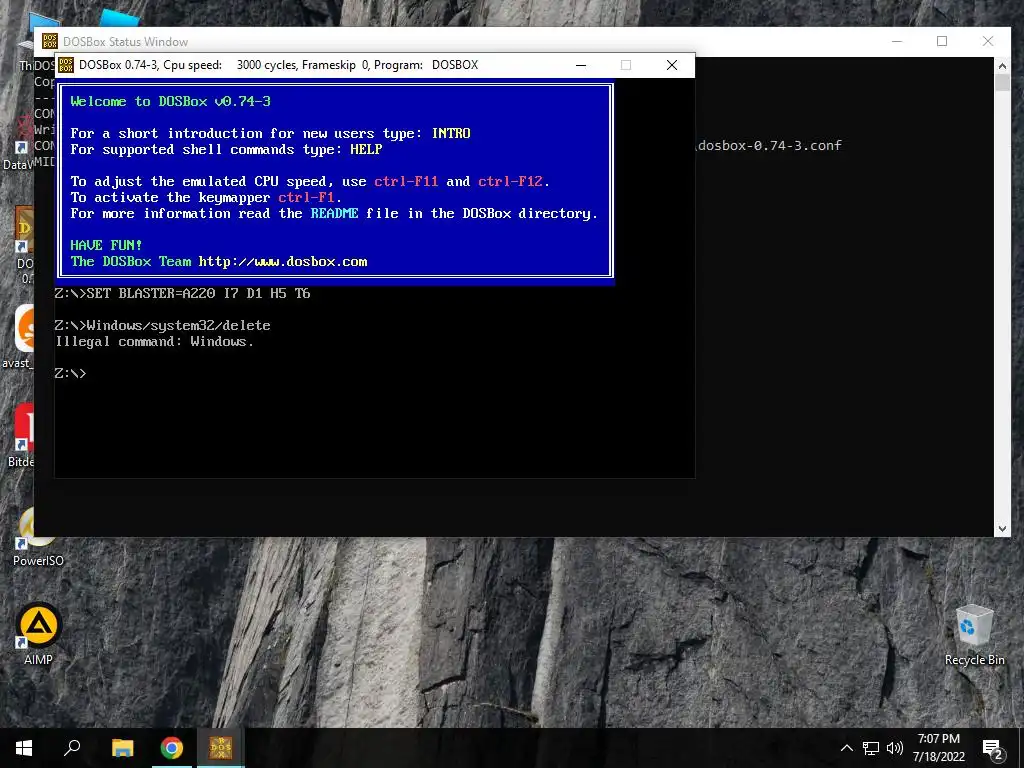The image size is (1024, 768).
Task: Click the README word in welcome box
Action: tap(334, 214)
